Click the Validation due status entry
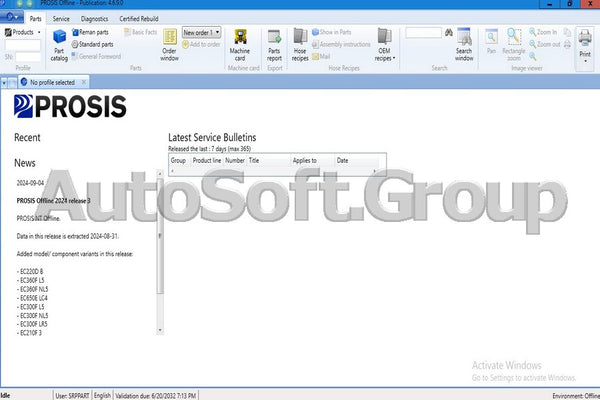This screenshot has width=600, height=400. click(155, 395)
